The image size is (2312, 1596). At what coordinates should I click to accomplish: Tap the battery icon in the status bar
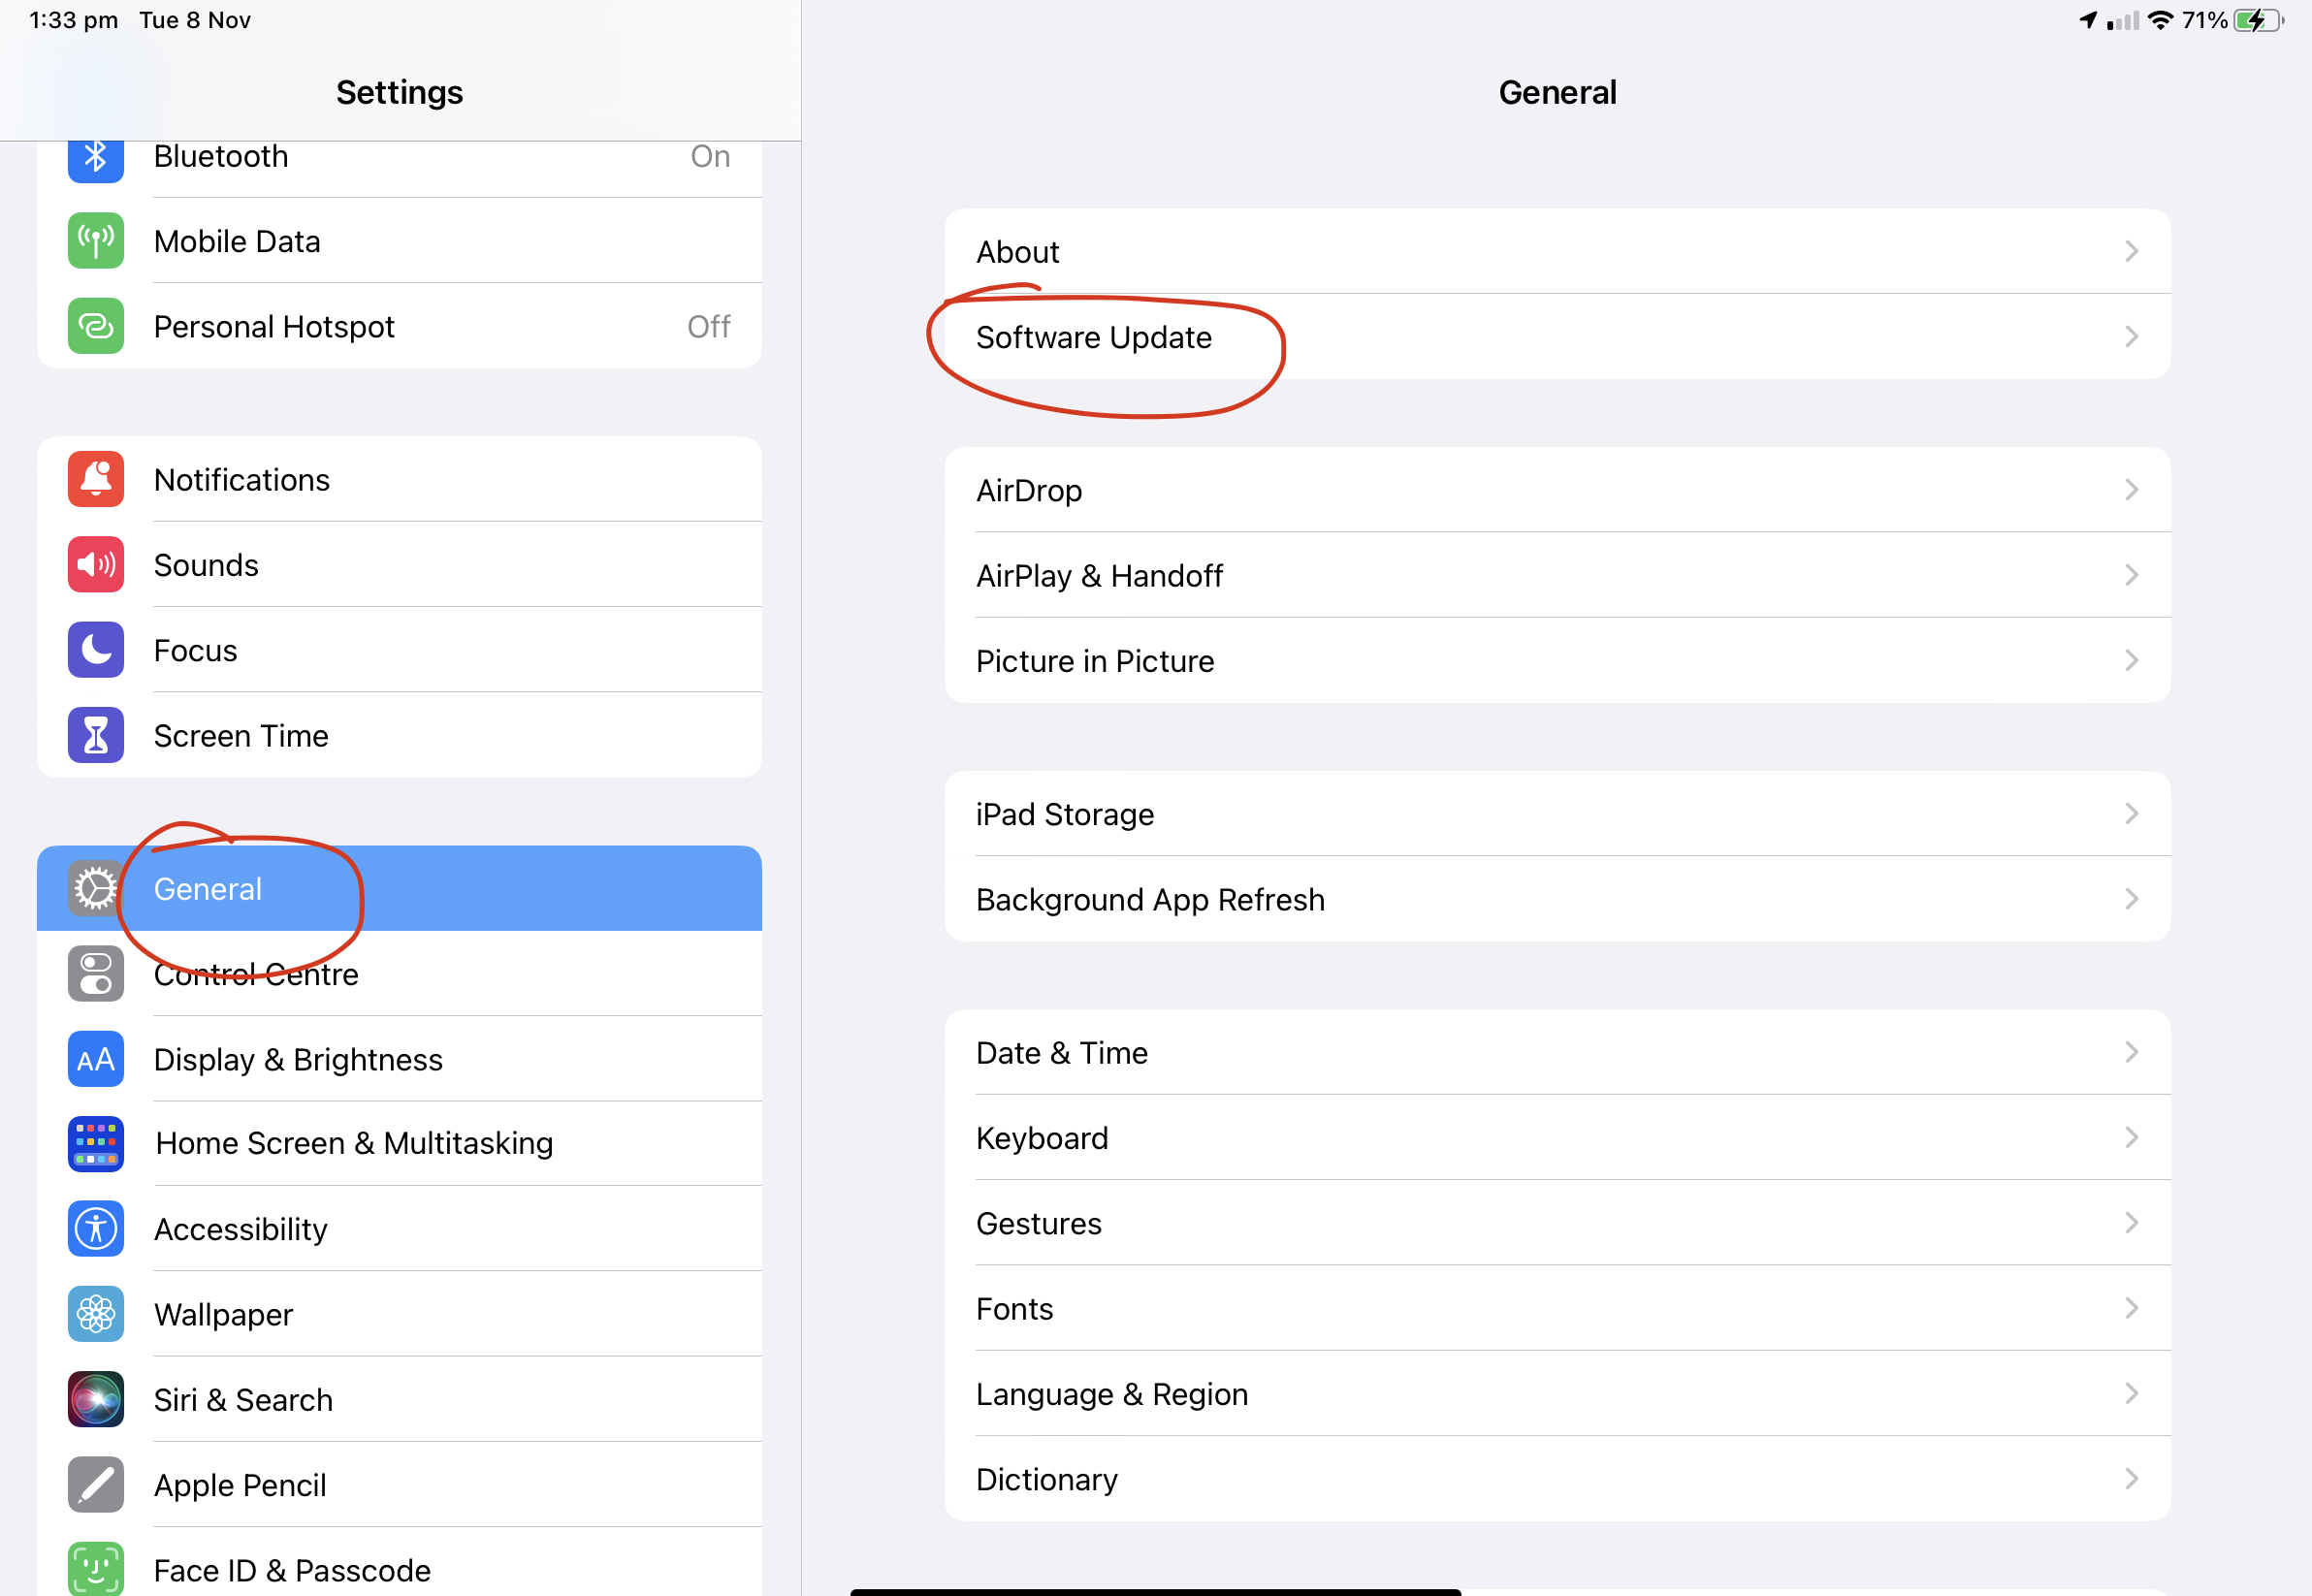coord(2259,21)
